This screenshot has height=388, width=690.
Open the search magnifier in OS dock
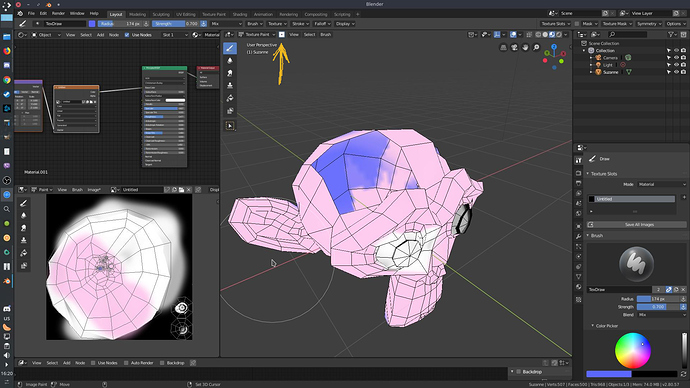point(7,209)
